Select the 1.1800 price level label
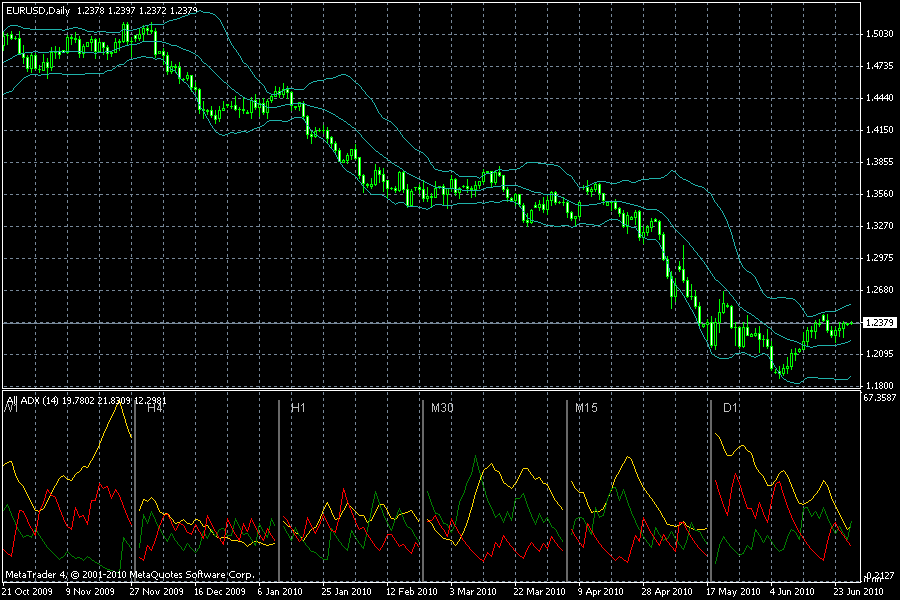Screen dimensions: 900x600 [879, 386]
